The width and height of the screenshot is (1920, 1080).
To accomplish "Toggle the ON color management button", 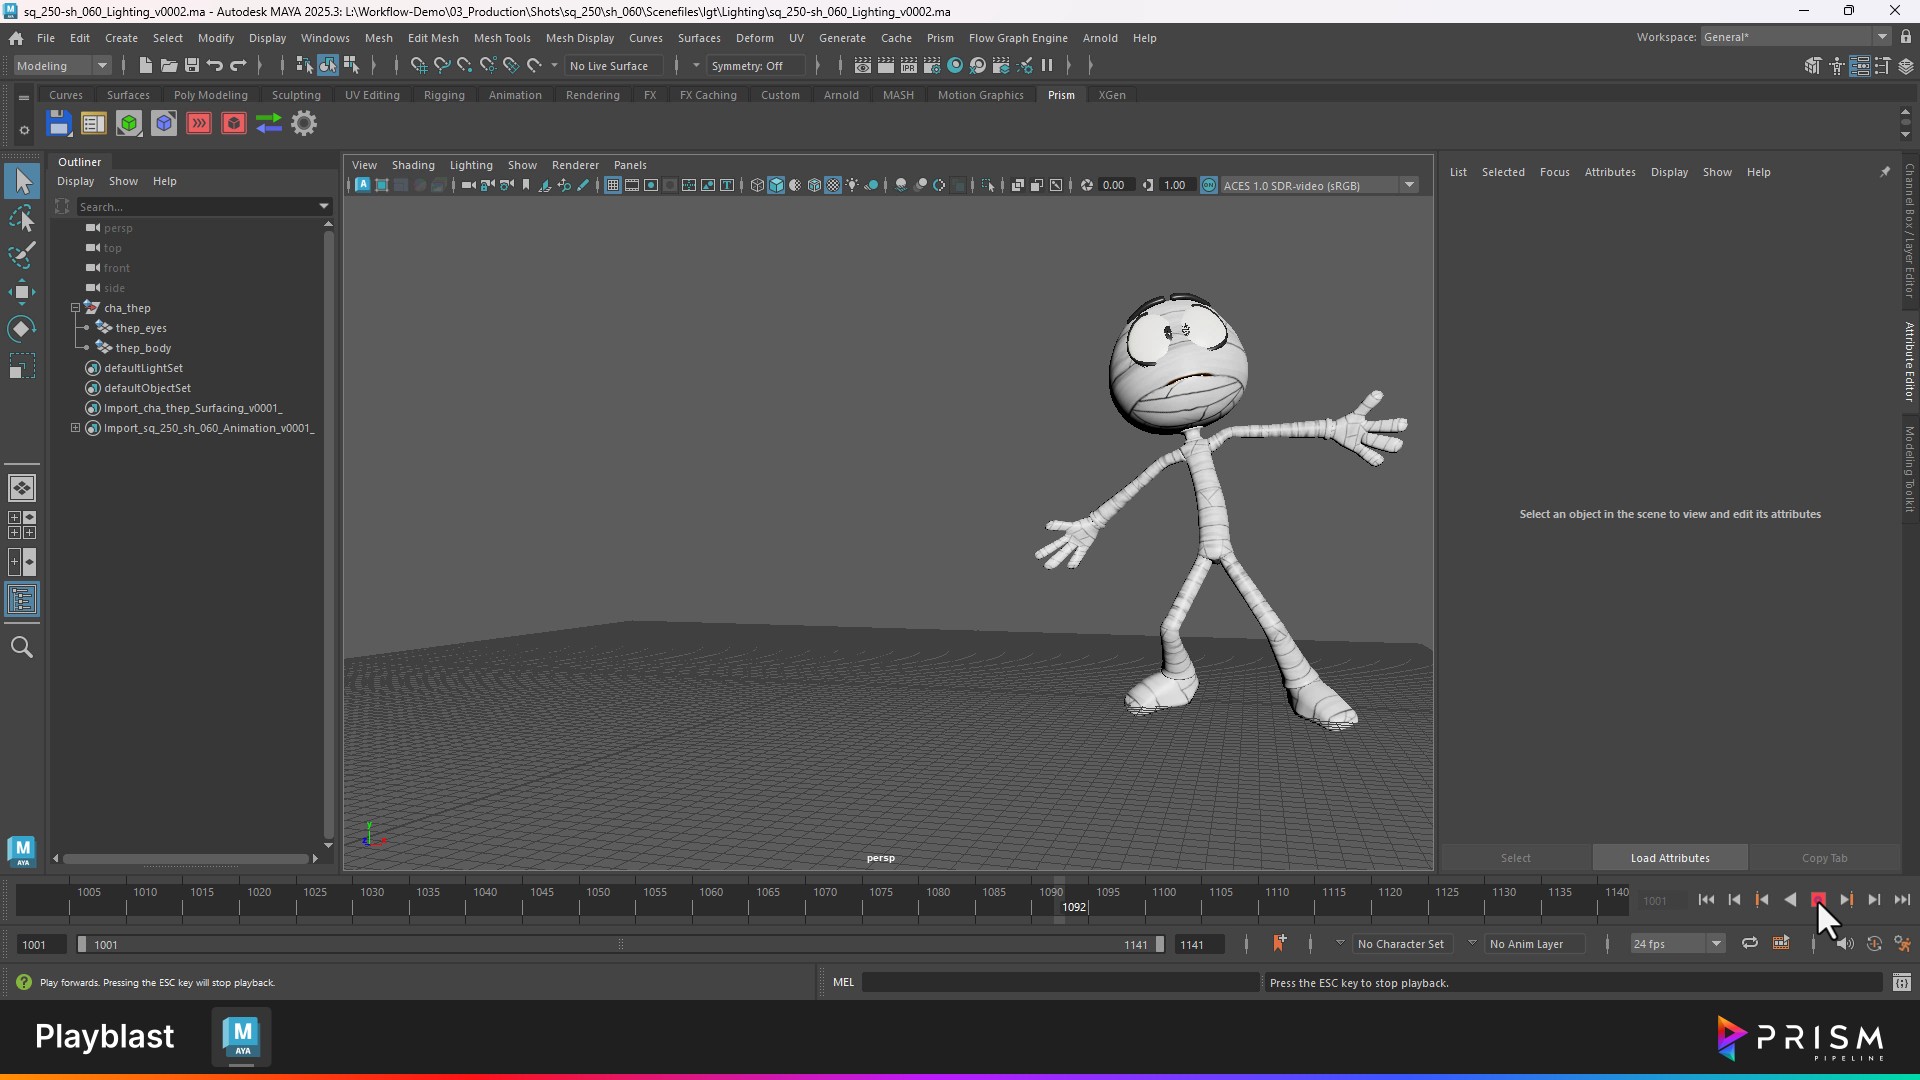I will pos(1209,186).
